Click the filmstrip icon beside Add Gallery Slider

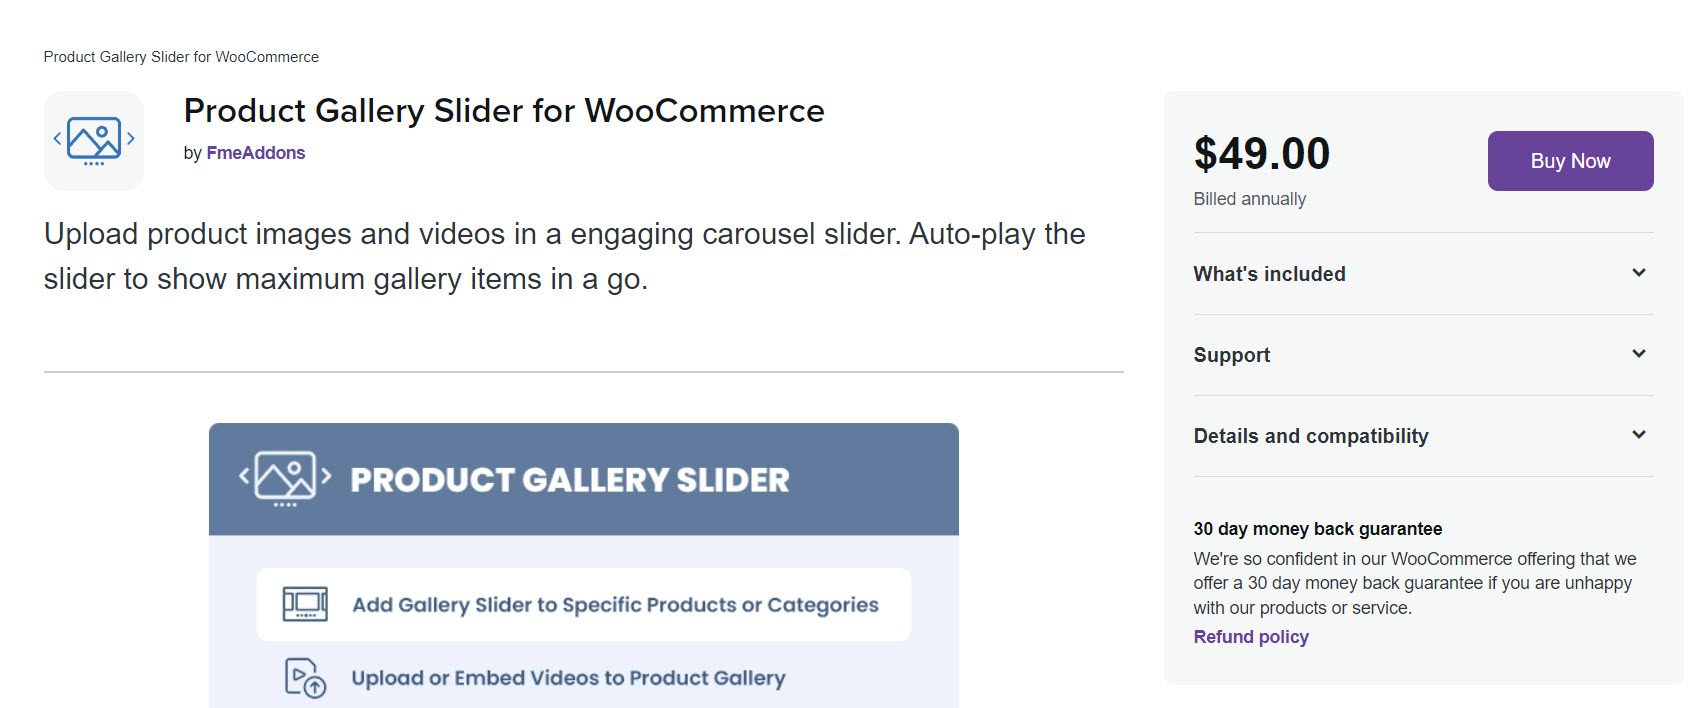pyautogui.click(x=305, y=604)
